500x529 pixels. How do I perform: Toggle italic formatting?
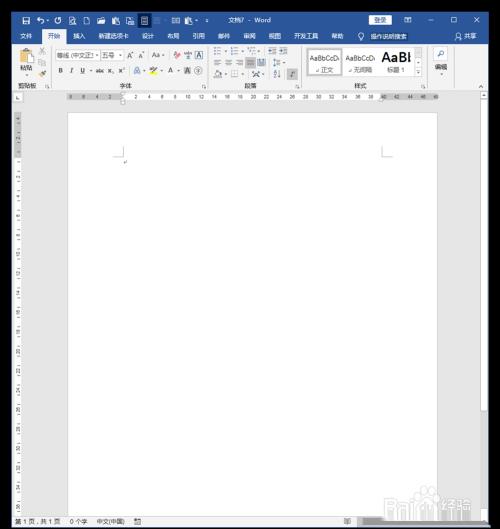tap(71, 71)
